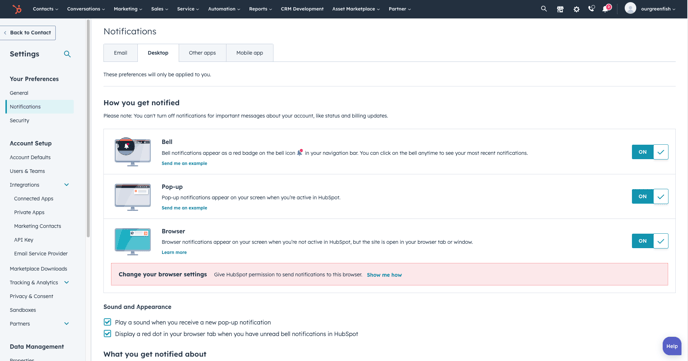Select the Desktop tab
The height and width of the screenshot is (361, 688).
158,53
